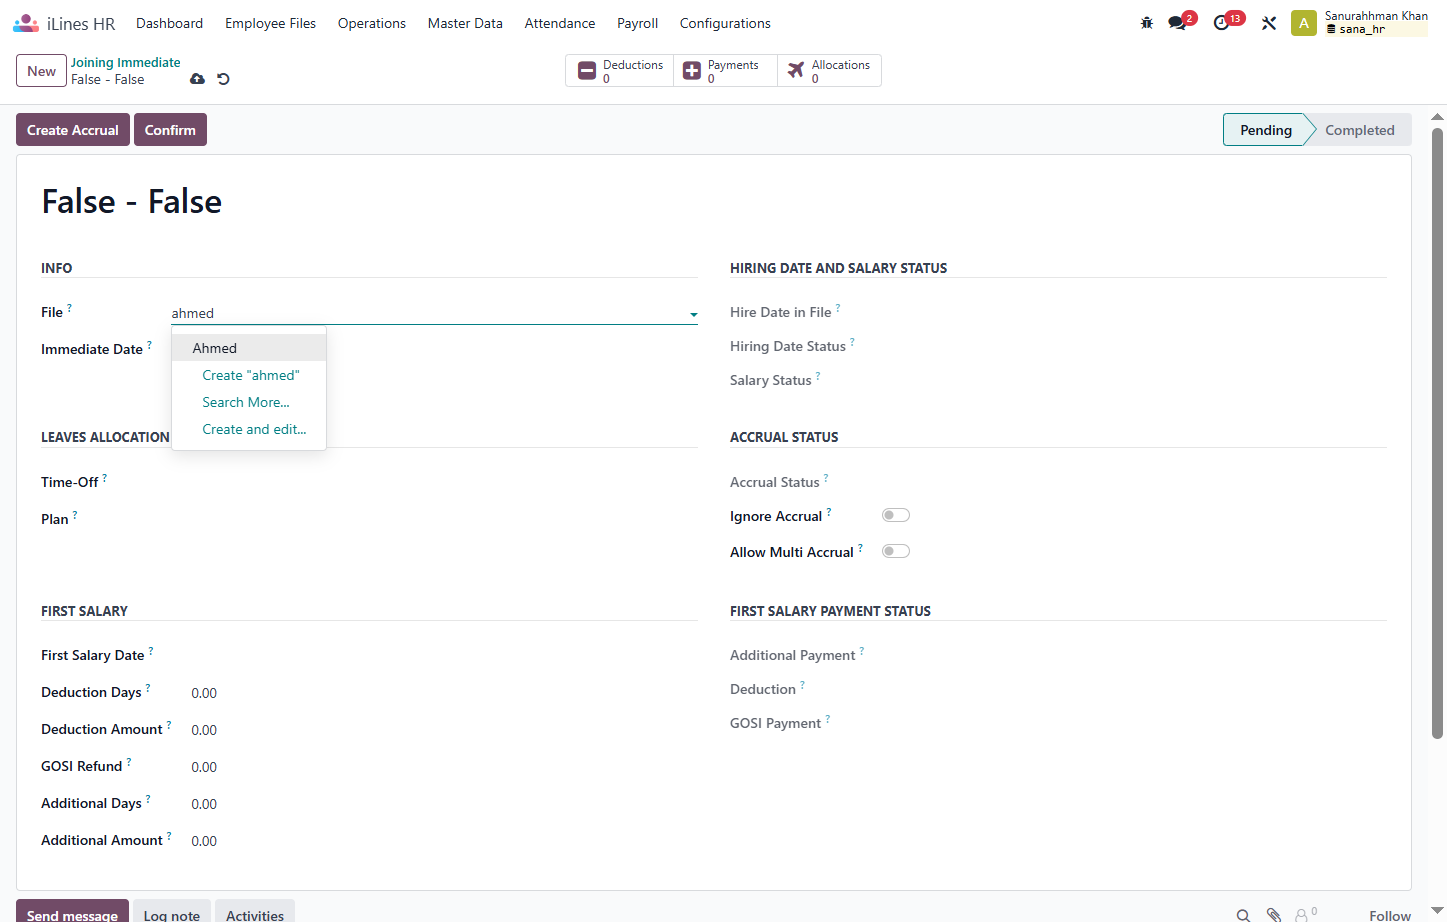Open the debug bug icon
This screenshot has width=1447, height=922.
1147,23
